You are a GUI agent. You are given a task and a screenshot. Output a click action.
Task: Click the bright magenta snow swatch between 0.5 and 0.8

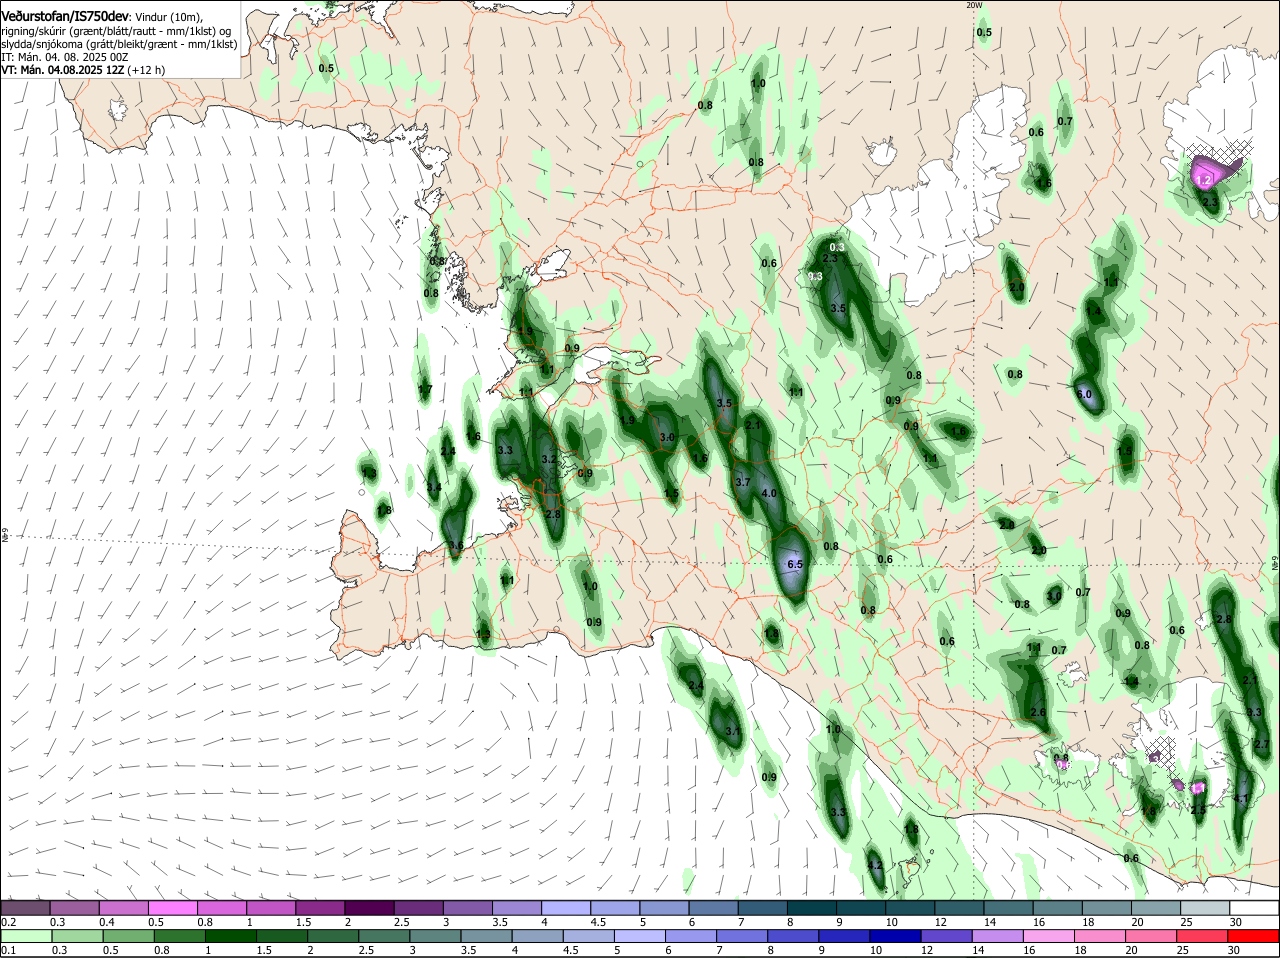(x=174, y=908)
